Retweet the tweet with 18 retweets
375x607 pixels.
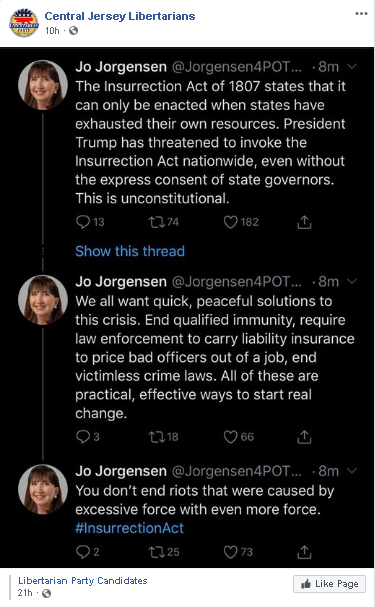(156, 437)
